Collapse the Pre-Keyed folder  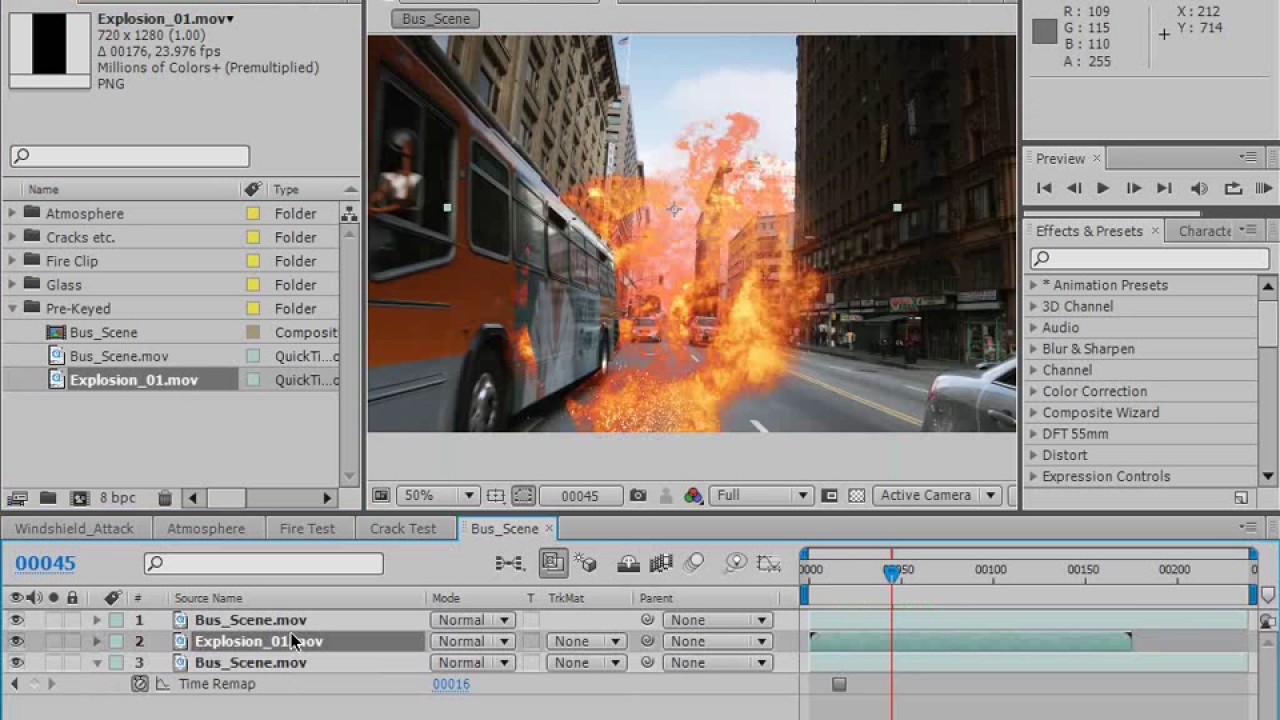(12, 308)
